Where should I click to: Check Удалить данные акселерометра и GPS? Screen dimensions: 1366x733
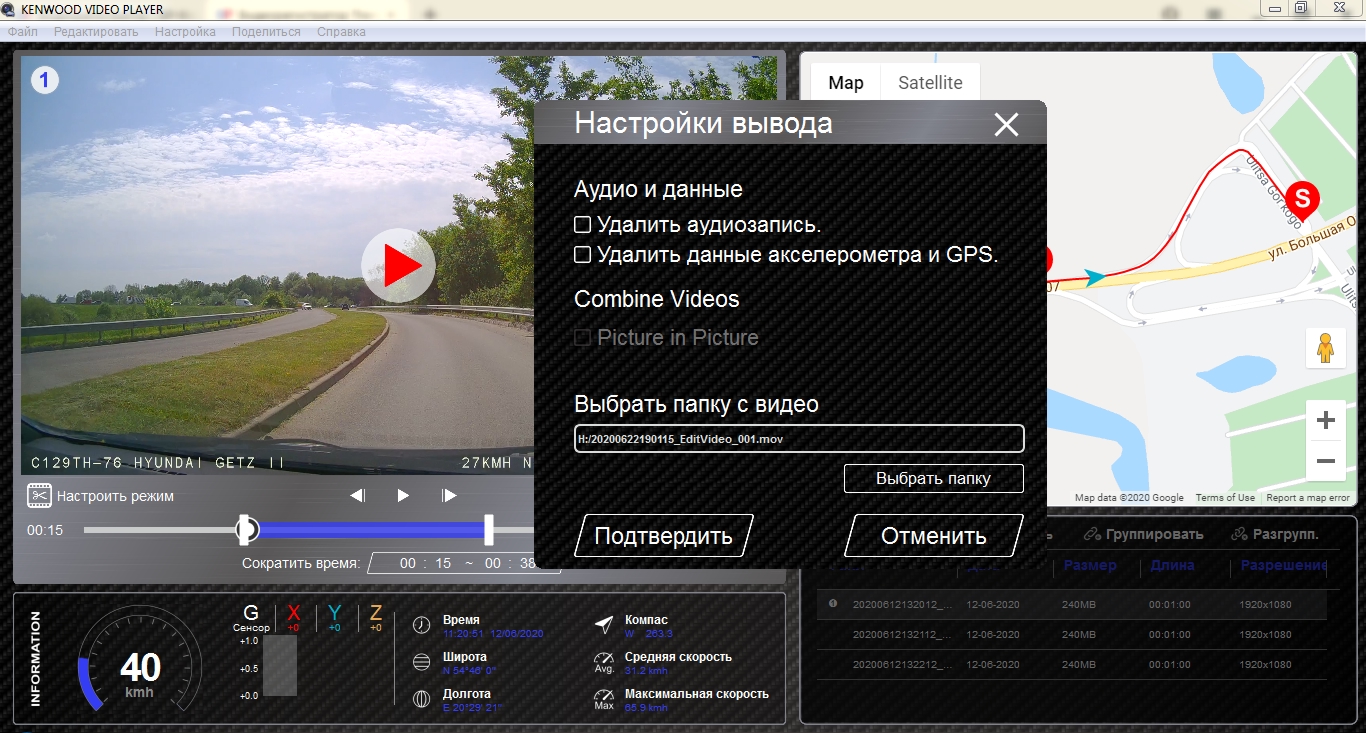pyautogui.click(x=582, y=254)
